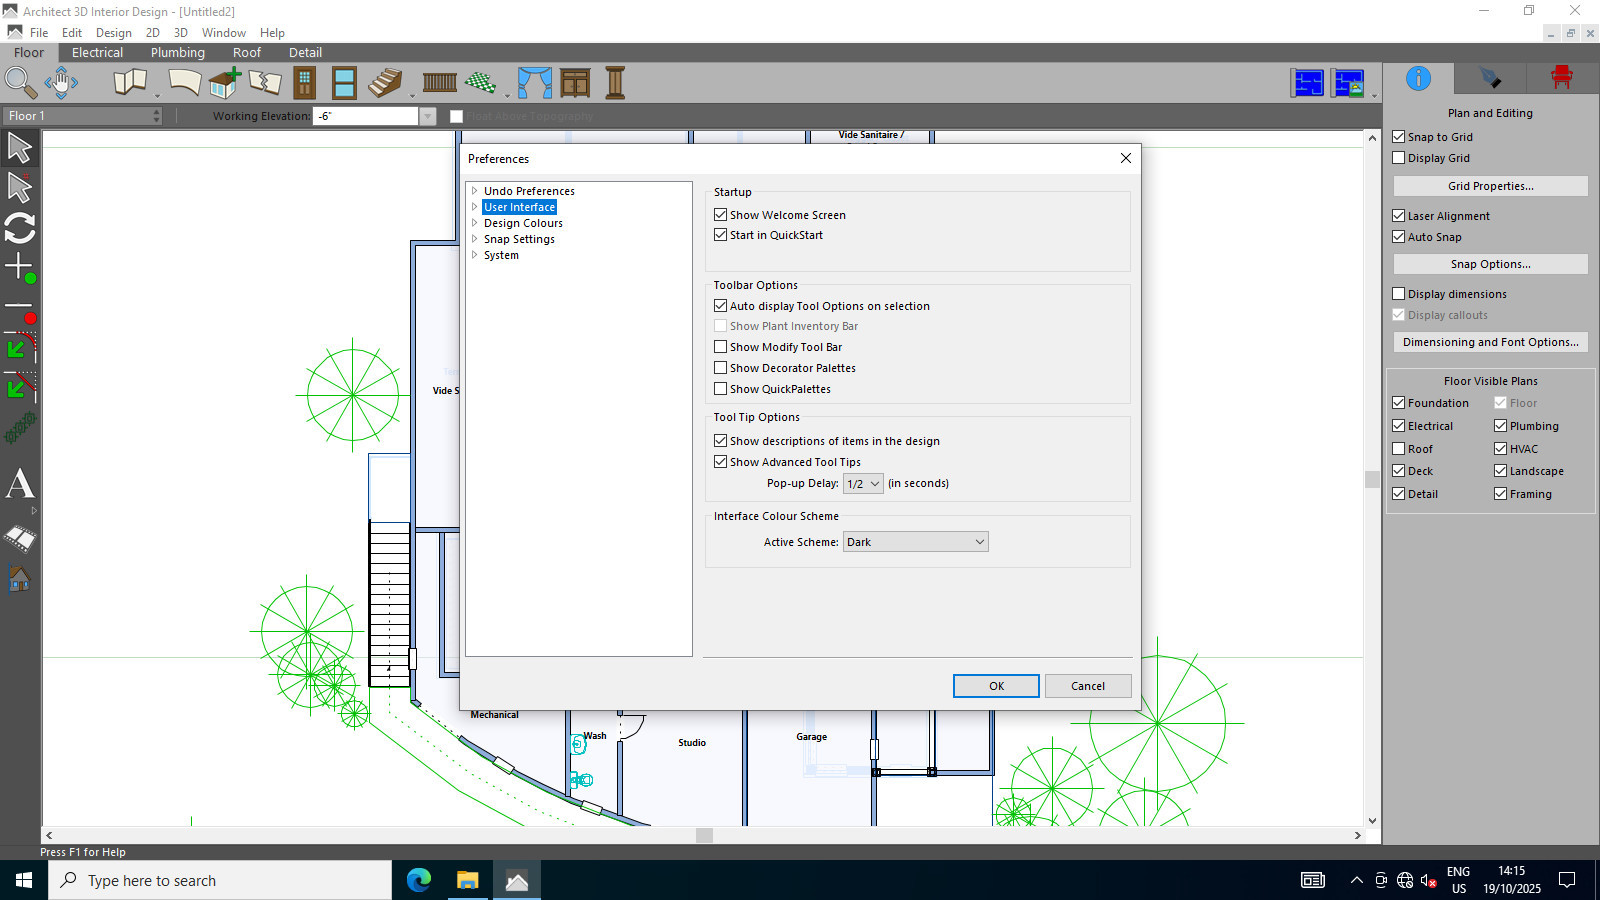Click OK in Preferences dialog
Viewport: 1600px width, 900px height.
click(x=996, y=686)
